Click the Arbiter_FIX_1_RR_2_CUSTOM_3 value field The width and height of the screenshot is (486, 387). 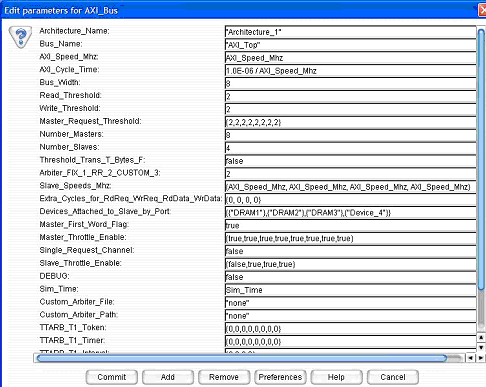(x=350, y=174)
